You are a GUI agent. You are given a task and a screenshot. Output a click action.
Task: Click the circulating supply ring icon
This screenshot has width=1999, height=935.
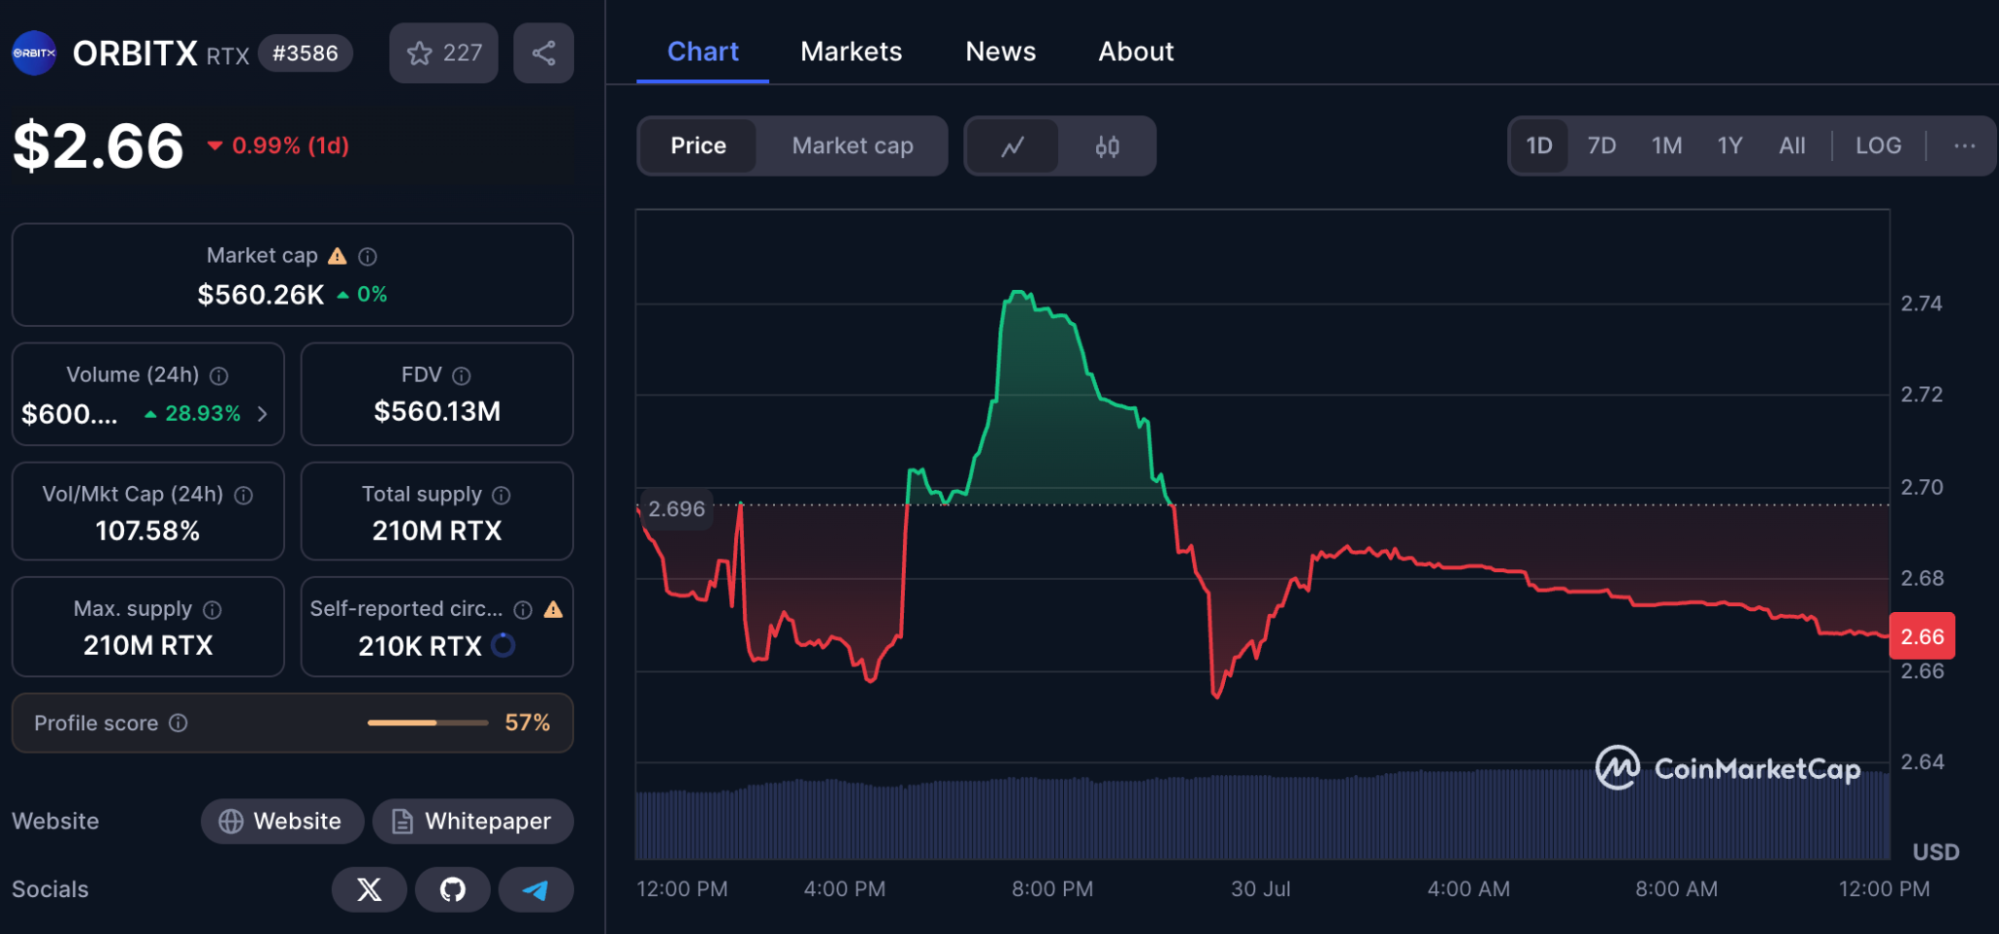(x=503, y=646)
